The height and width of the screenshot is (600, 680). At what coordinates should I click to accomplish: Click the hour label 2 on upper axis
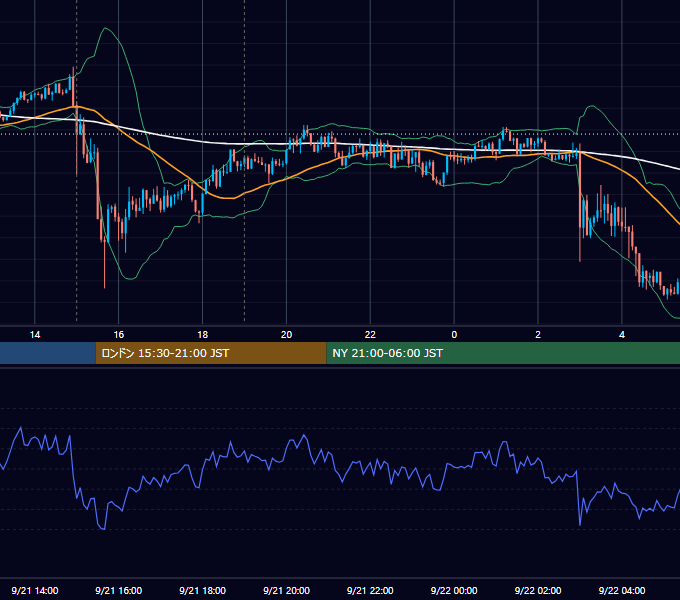coord(538,335)
